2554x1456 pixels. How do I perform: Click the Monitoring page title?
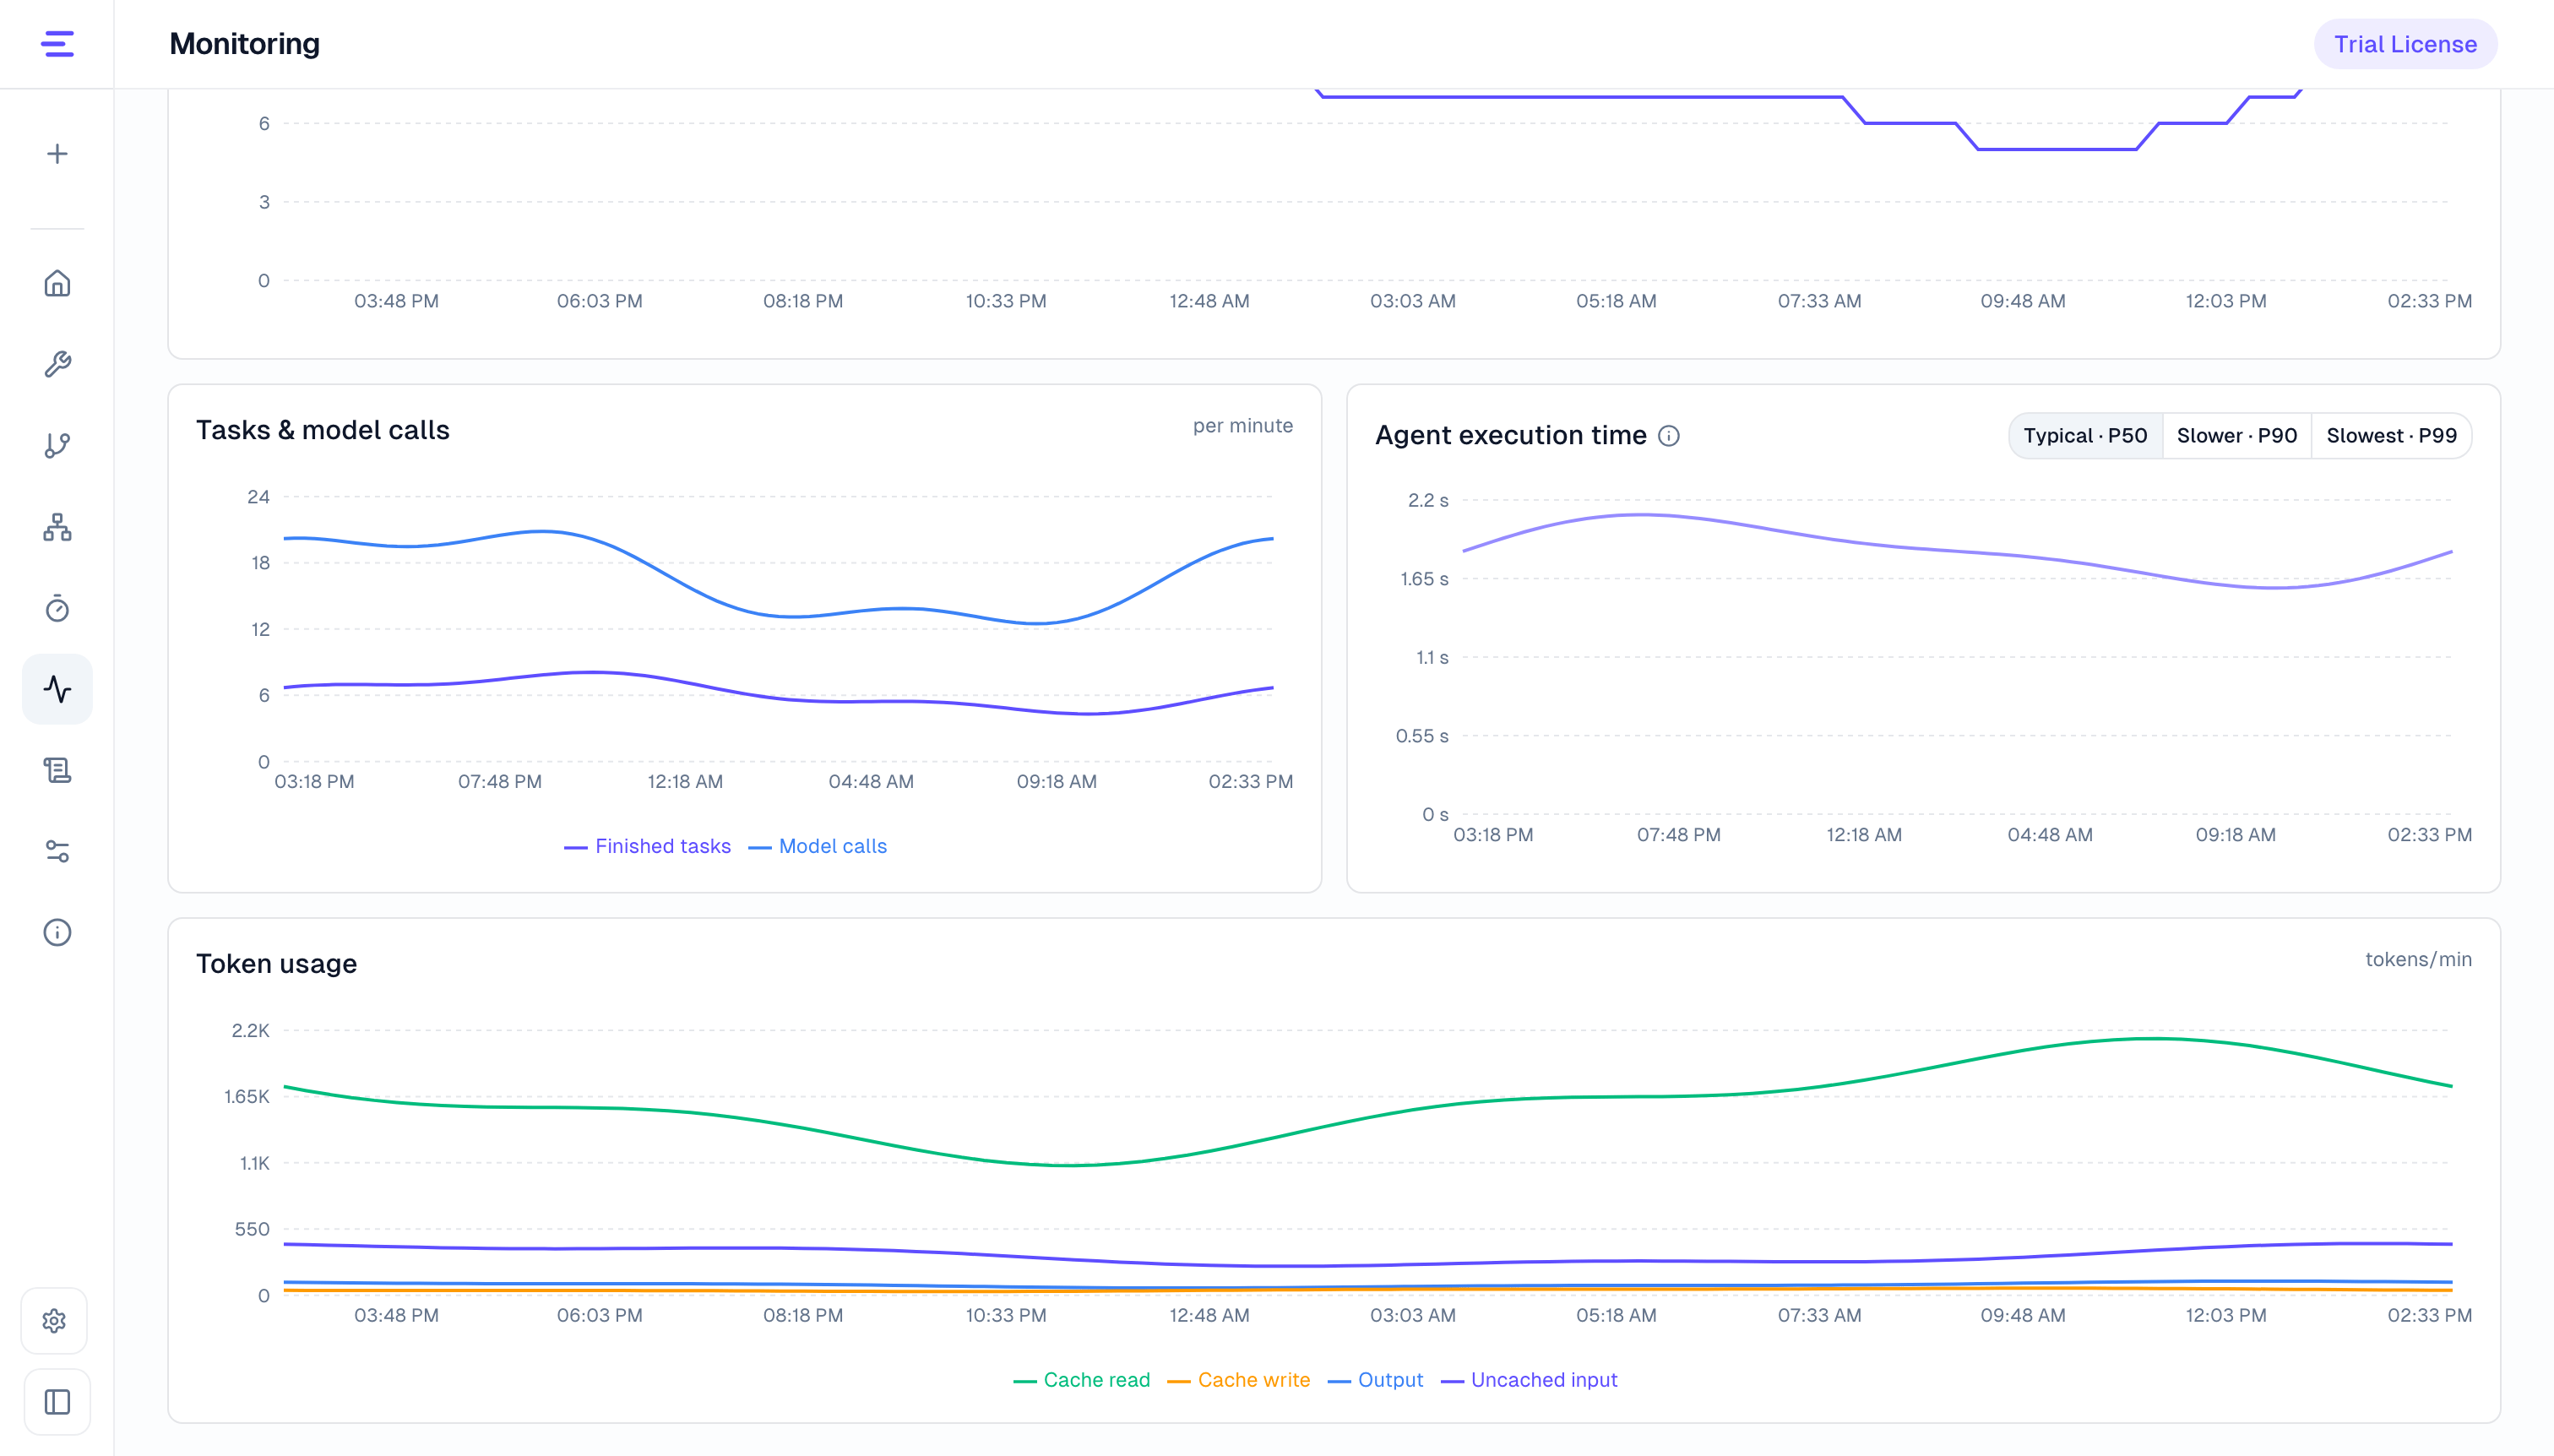pos(245,44)
